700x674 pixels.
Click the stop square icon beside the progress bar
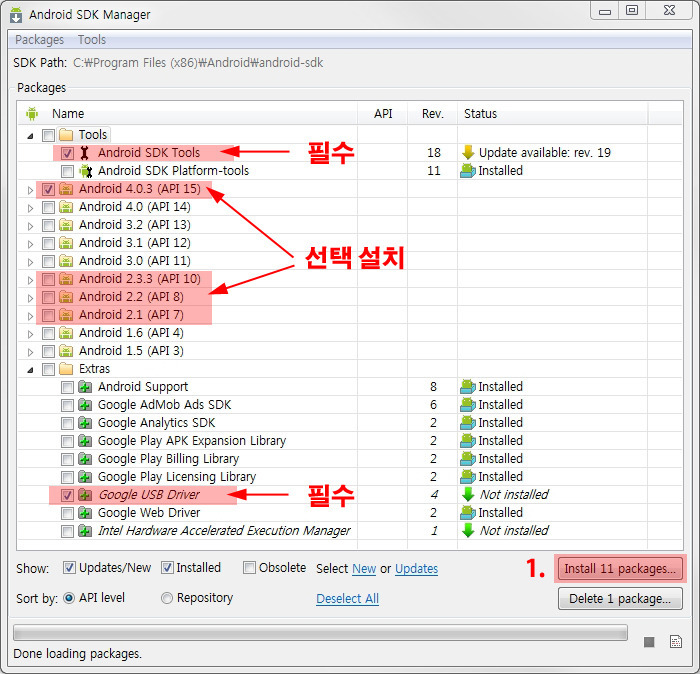point(649,642)
